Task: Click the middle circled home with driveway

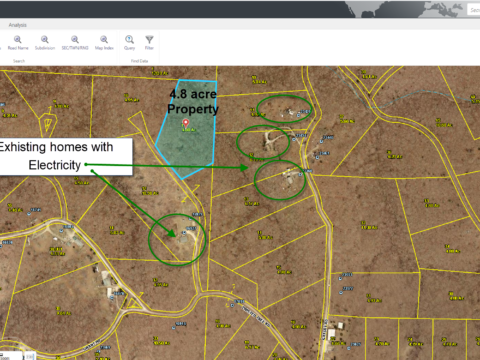Action: pyautogui.click(x=263, y=142)
